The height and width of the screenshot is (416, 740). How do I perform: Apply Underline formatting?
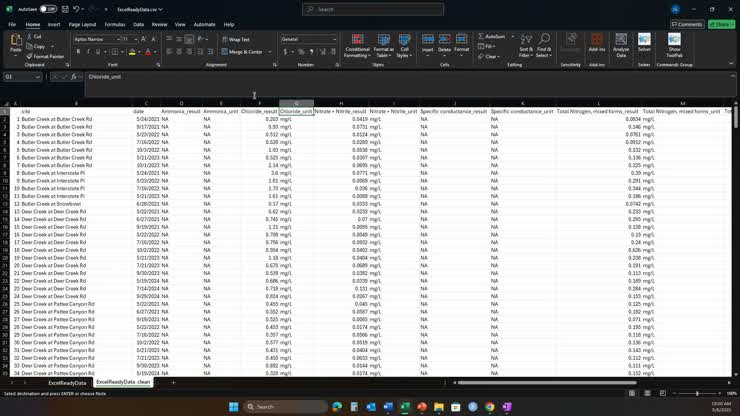tap(98, 51)
